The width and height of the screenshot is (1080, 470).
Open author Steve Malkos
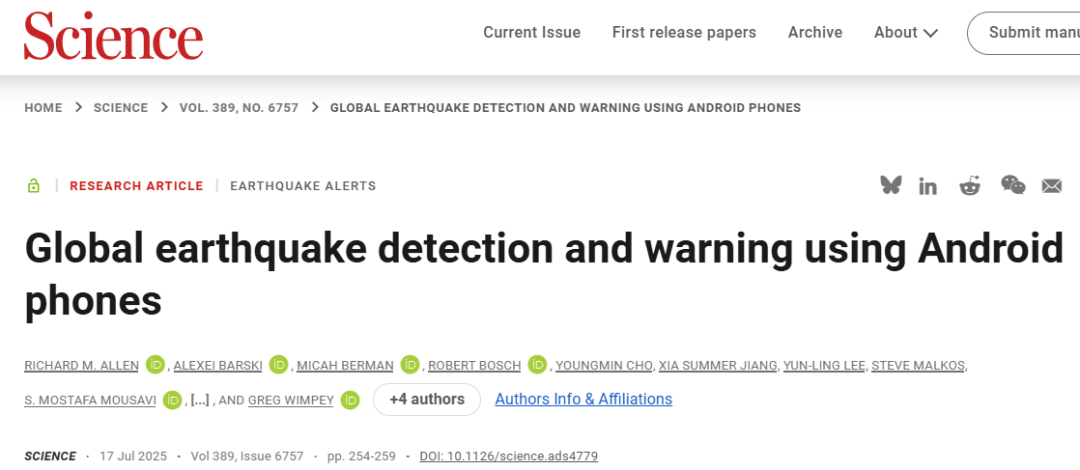click(x=918, y=365)
